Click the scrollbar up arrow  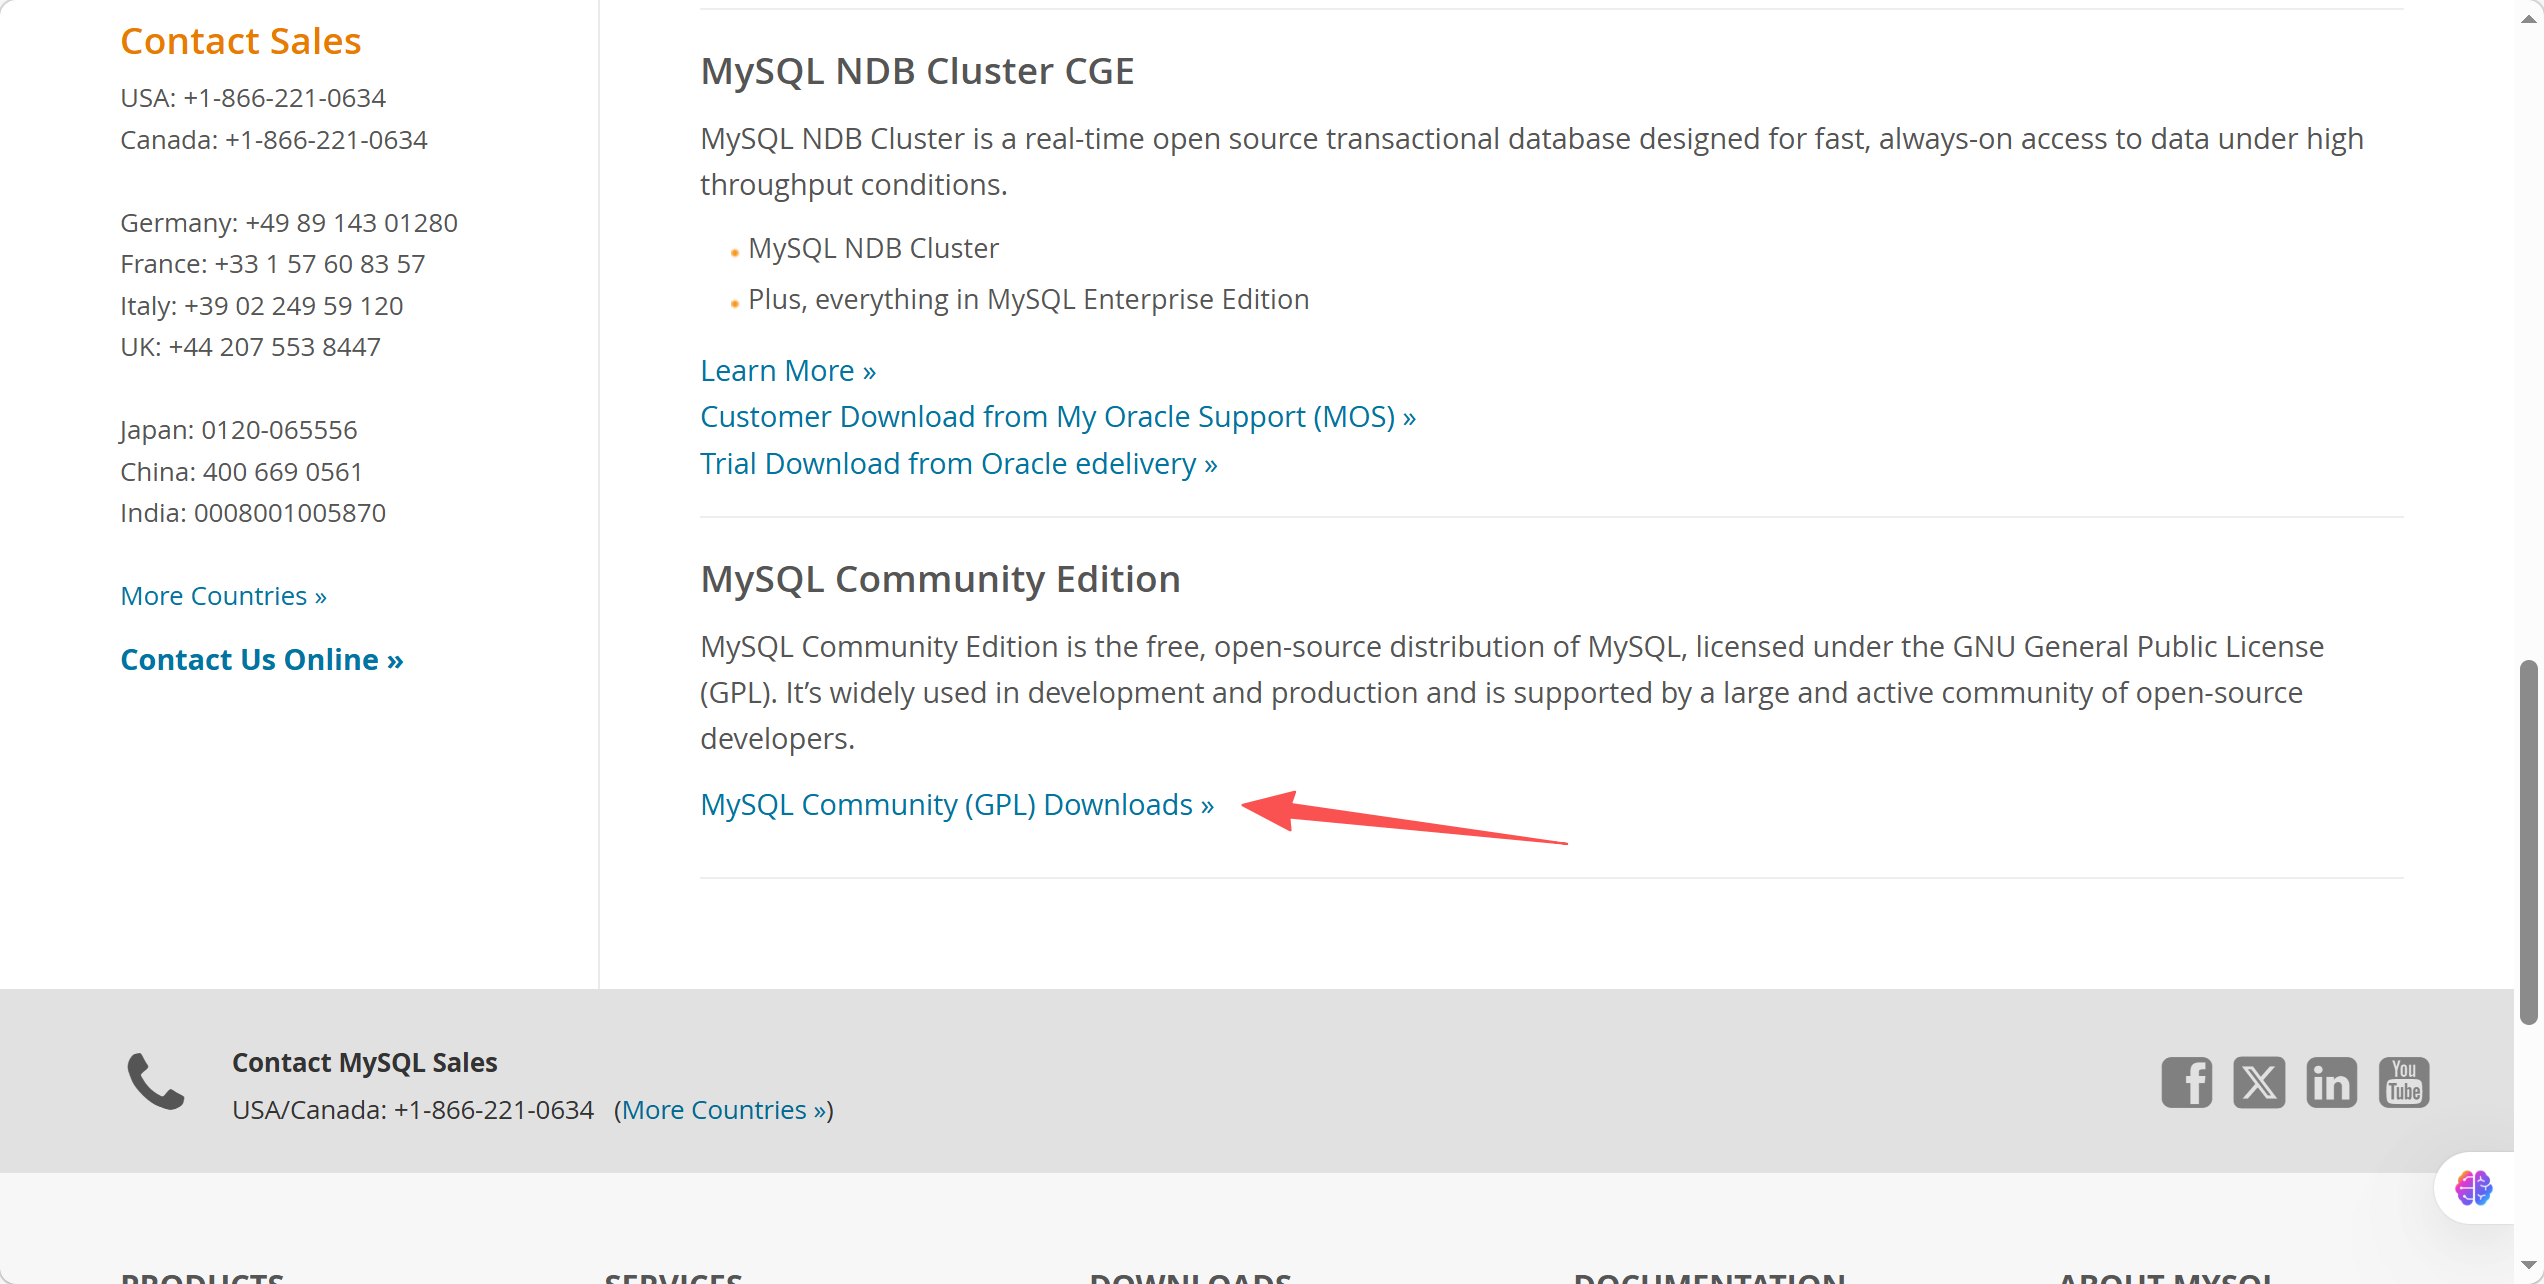[2529, 19]
